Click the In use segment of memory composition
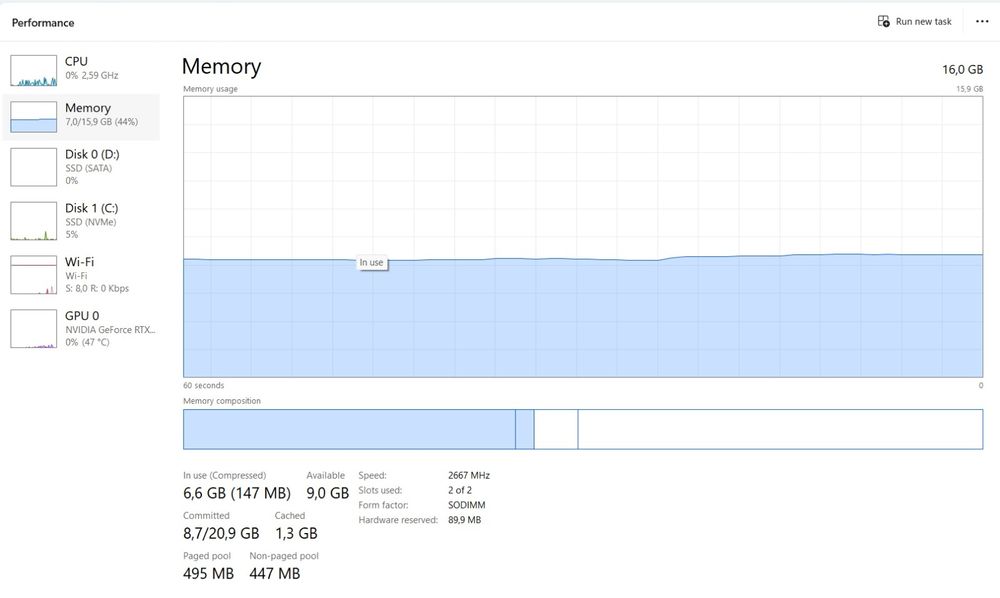The width and height of the screenshot is (1000, 598). 348,429
